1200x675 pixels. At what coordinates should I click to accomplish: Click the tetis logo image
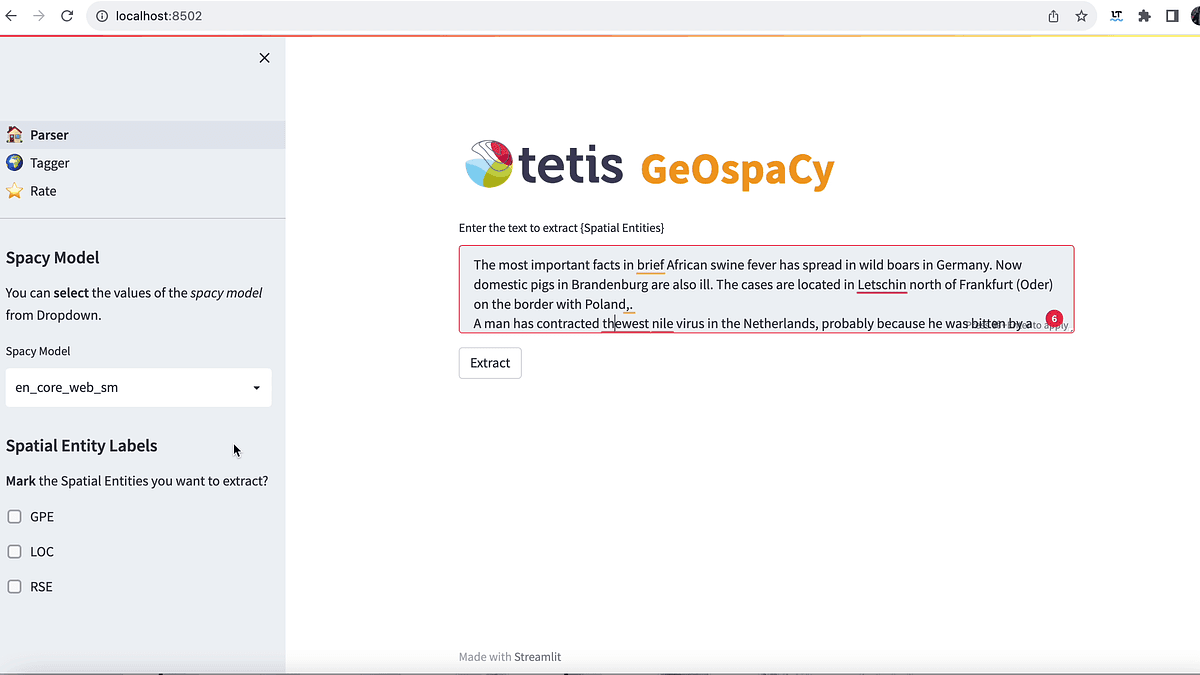(x=545, y=165)
